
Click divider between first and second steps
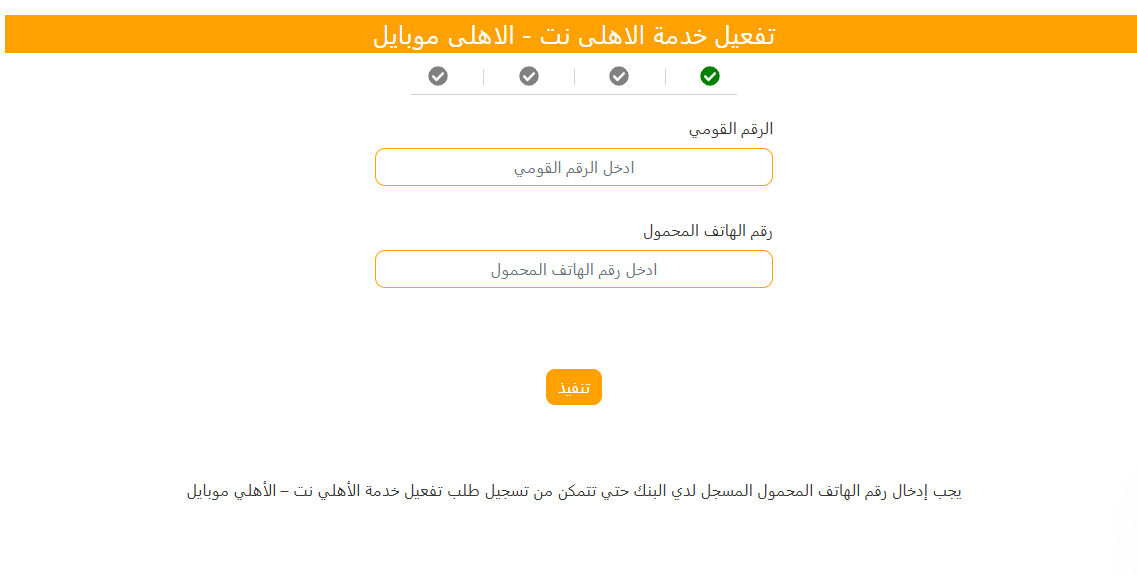pos(665,77)
